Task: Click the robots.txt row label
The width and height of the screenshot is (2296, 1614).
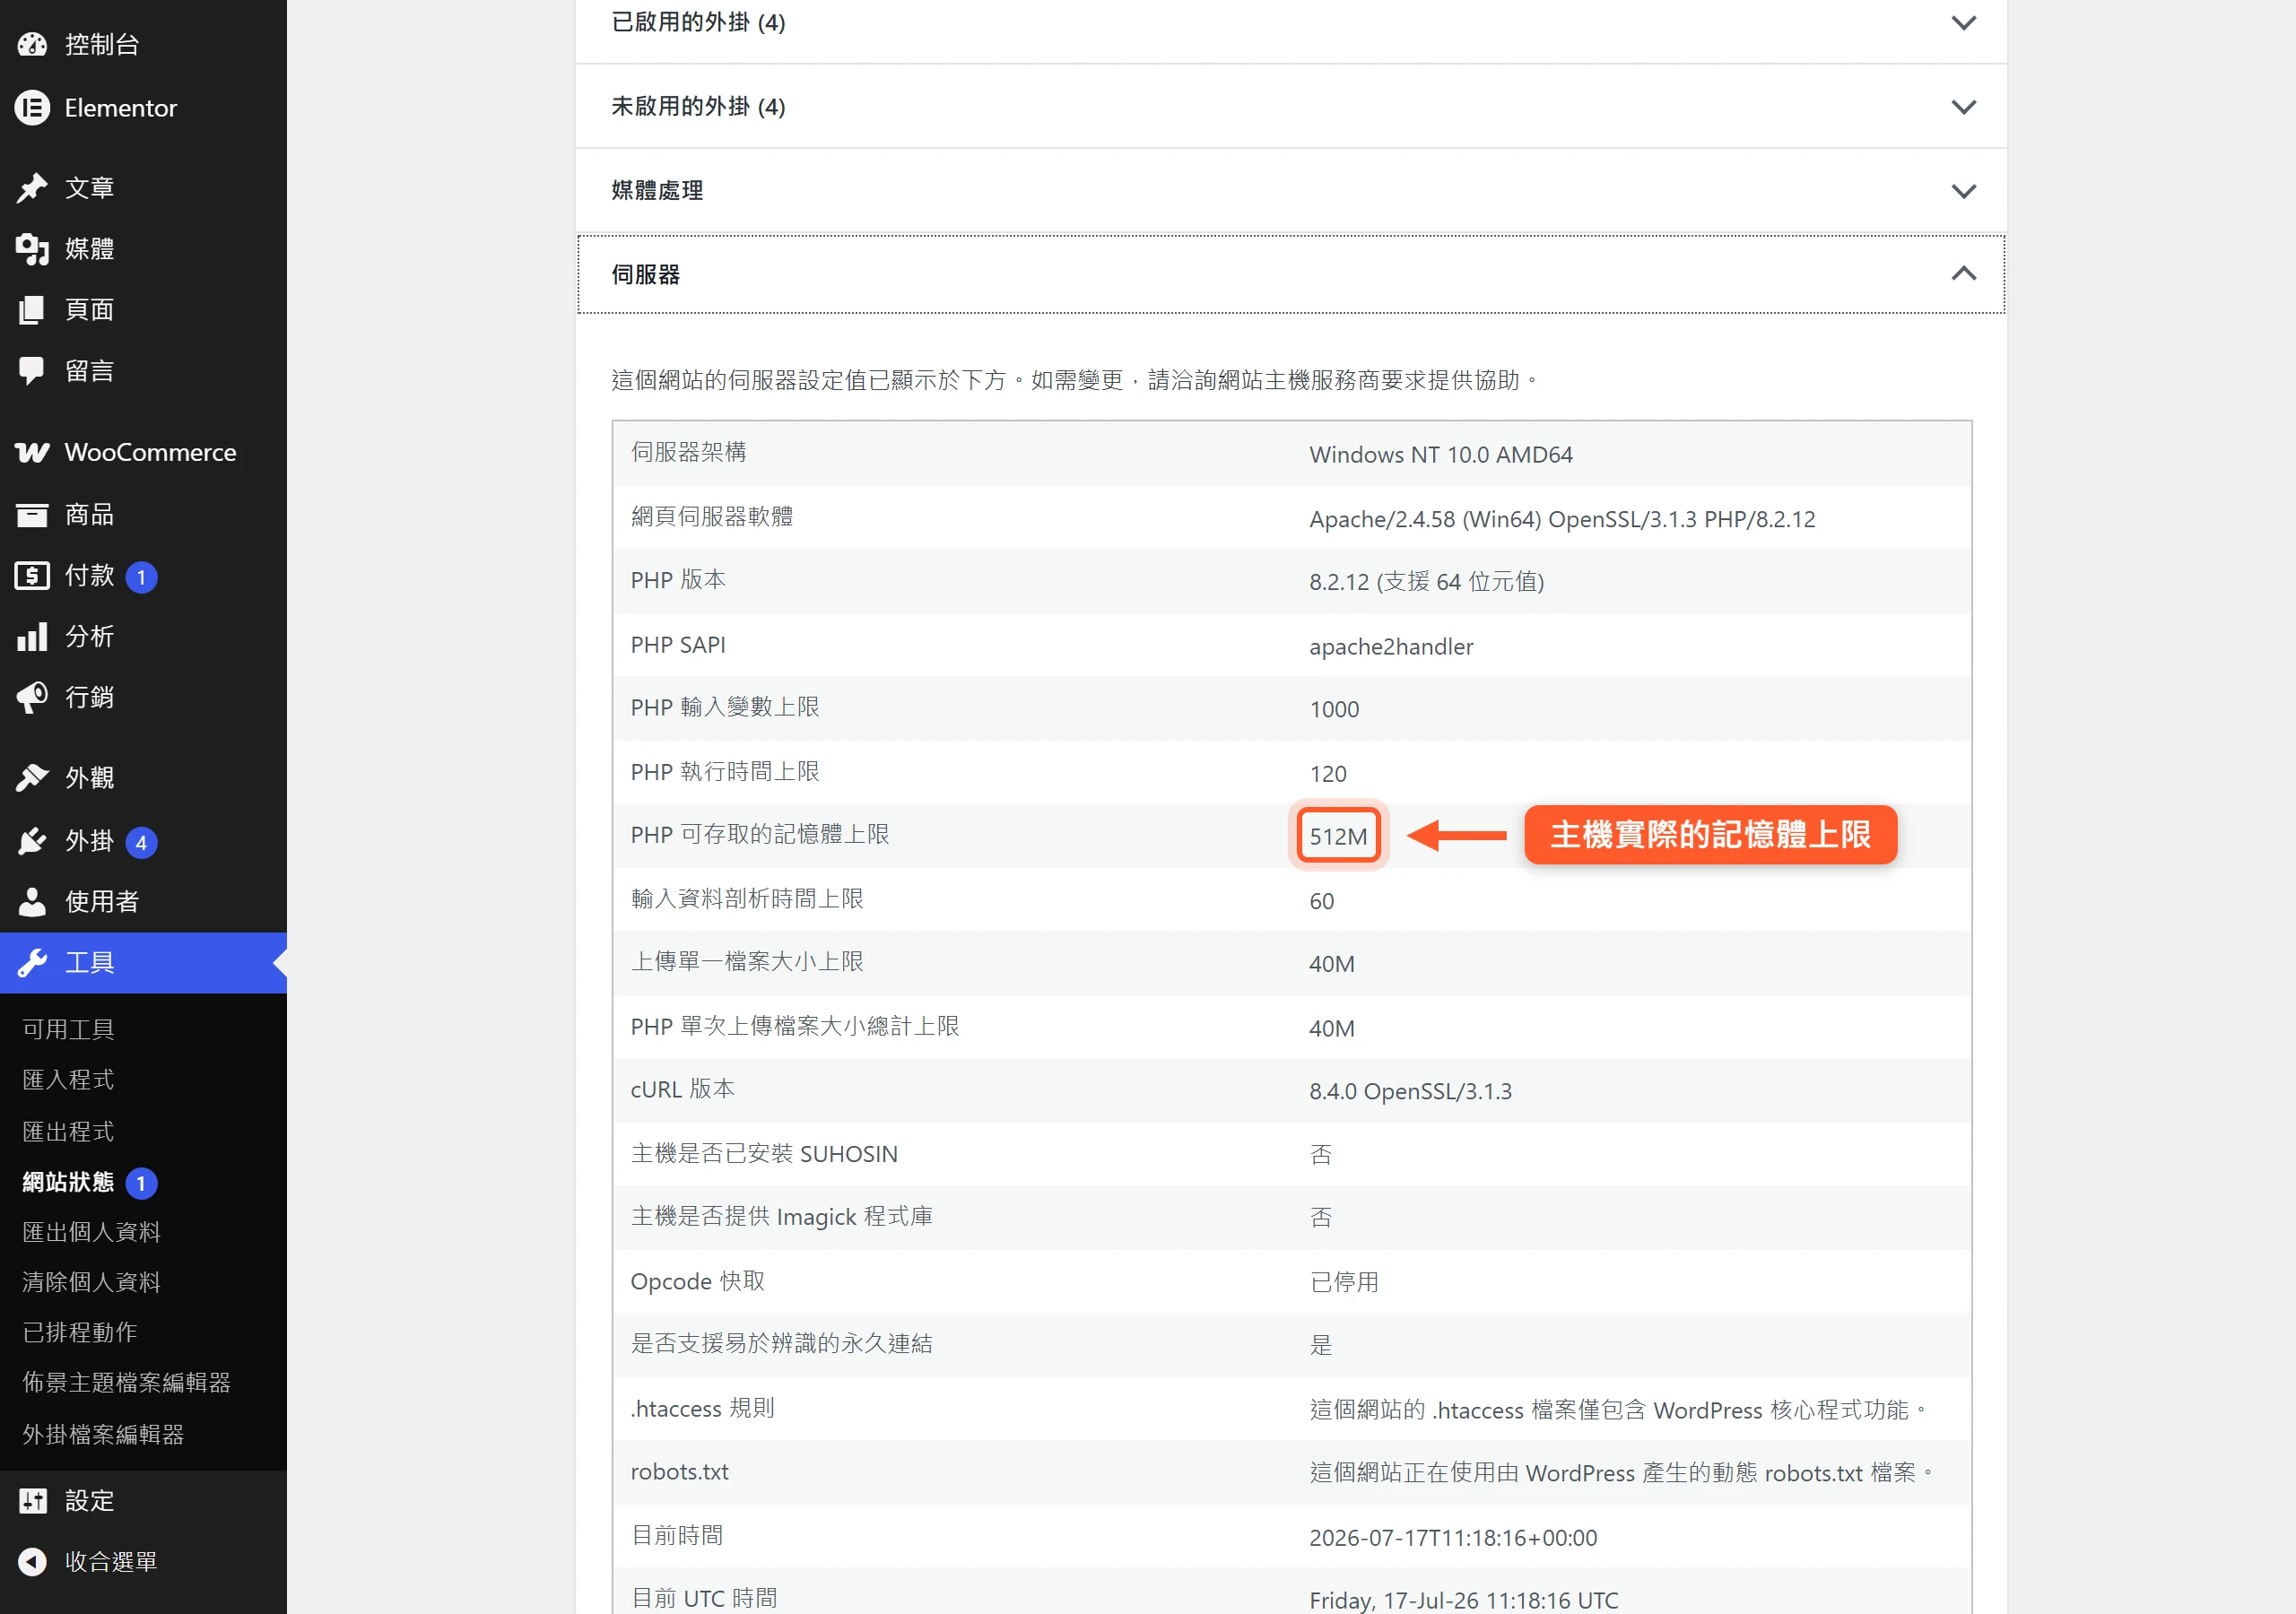Action: [680, 1472]
